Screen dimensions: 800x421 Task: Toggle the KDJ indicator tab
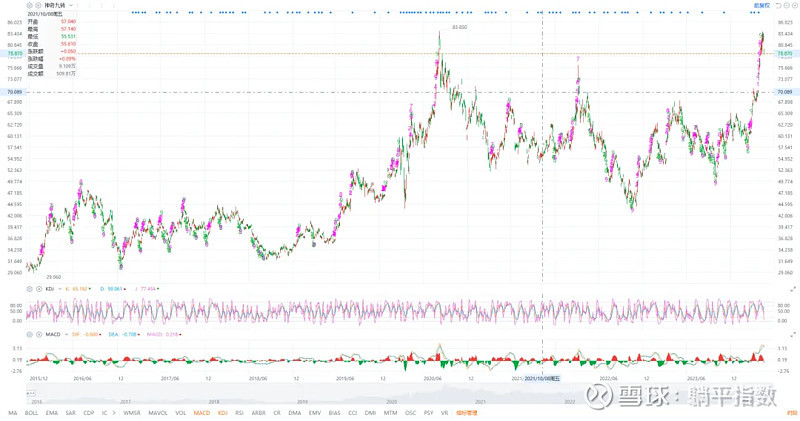tap(222, 412)
